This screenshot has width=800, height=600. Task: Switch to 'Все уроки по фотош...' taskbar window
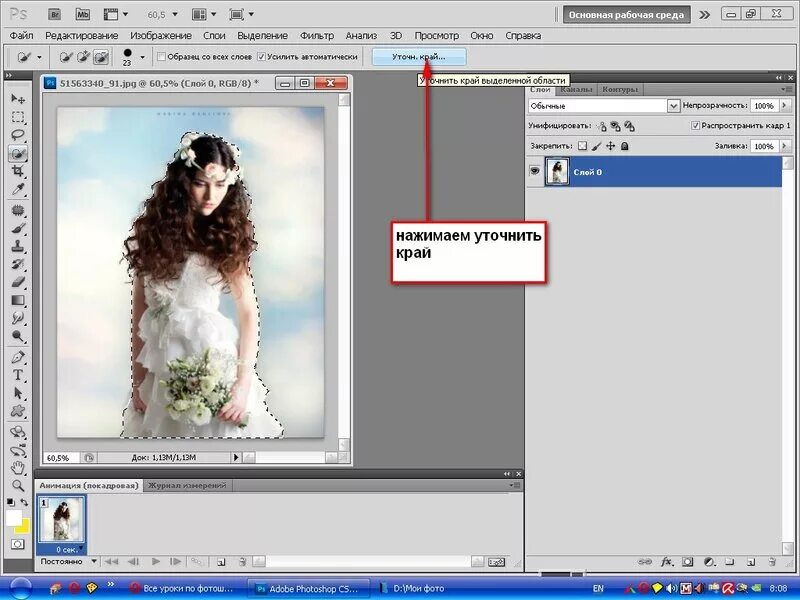point(182,588)
